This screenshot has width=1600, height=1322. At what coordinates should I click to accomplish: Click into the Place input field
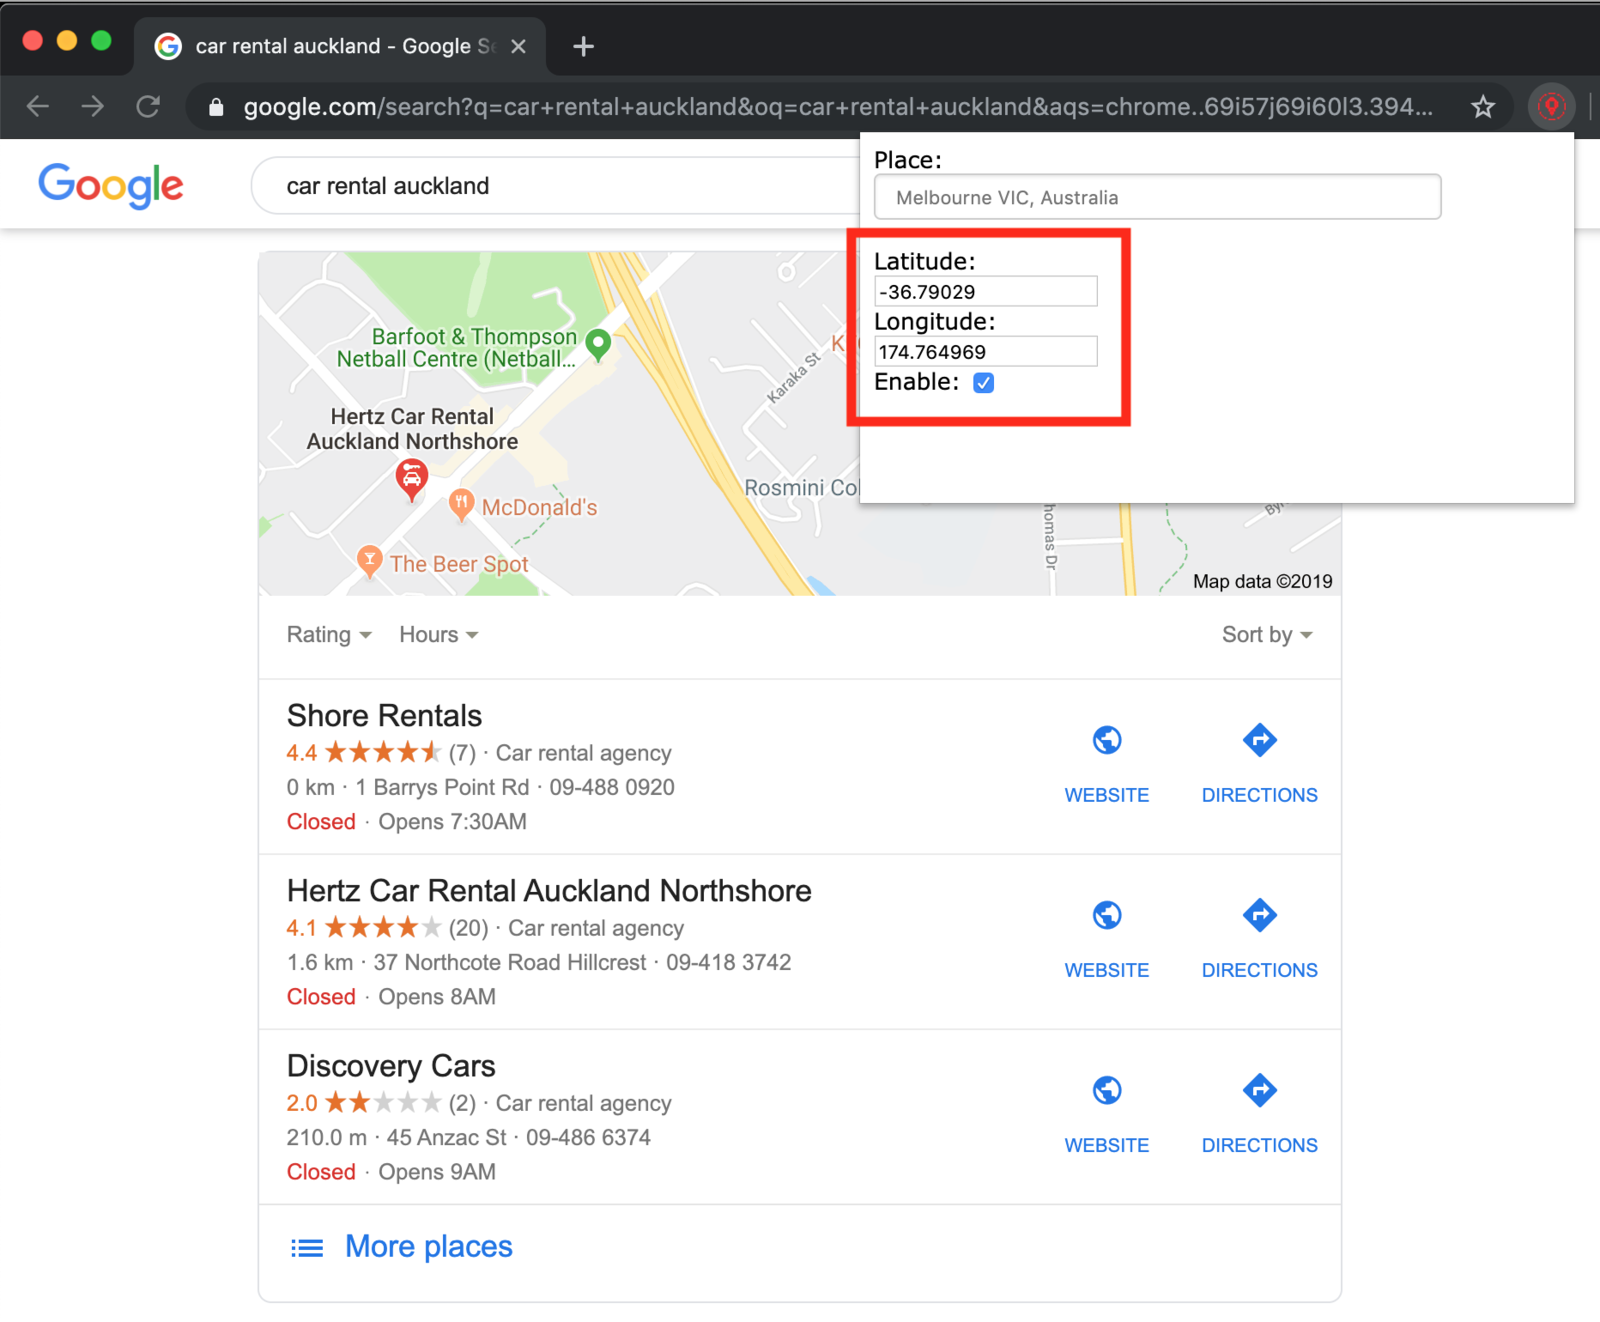[1158, 197]
